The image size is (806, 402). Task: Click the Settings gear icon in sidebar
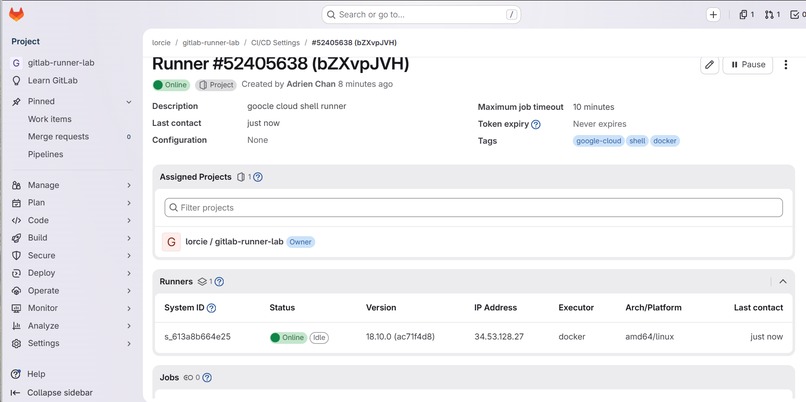click(16, 343)
